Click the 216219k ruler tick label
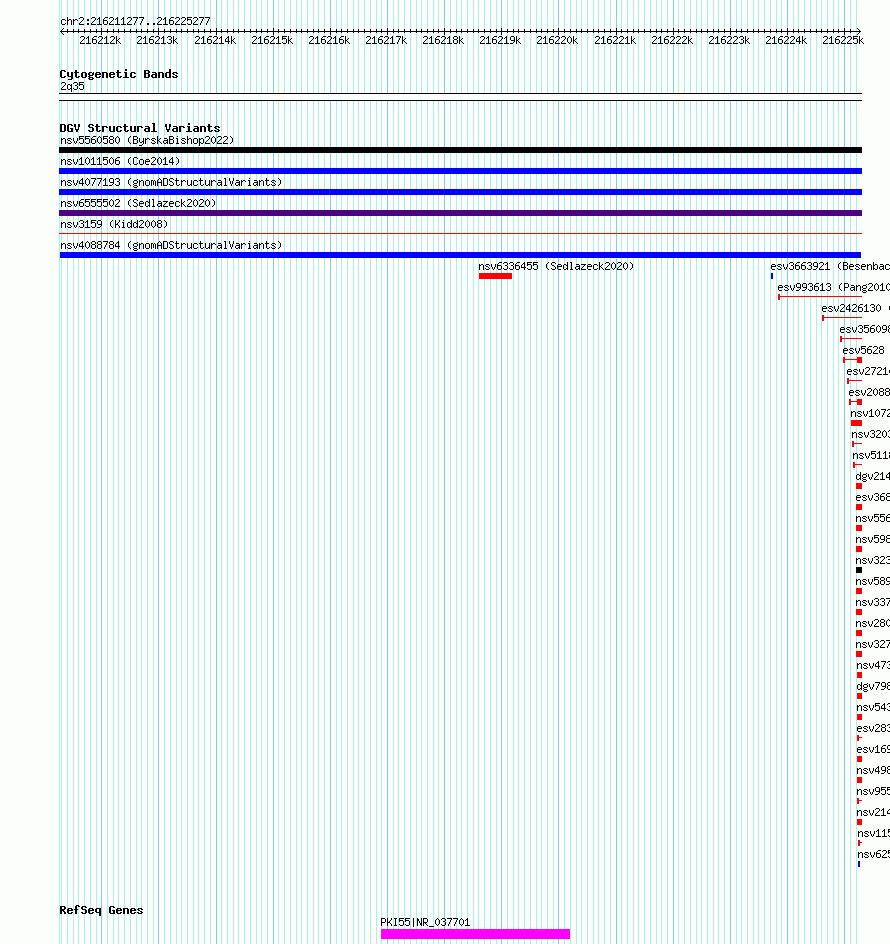Screen dimensions: 890x944 [x=500, y=40]
